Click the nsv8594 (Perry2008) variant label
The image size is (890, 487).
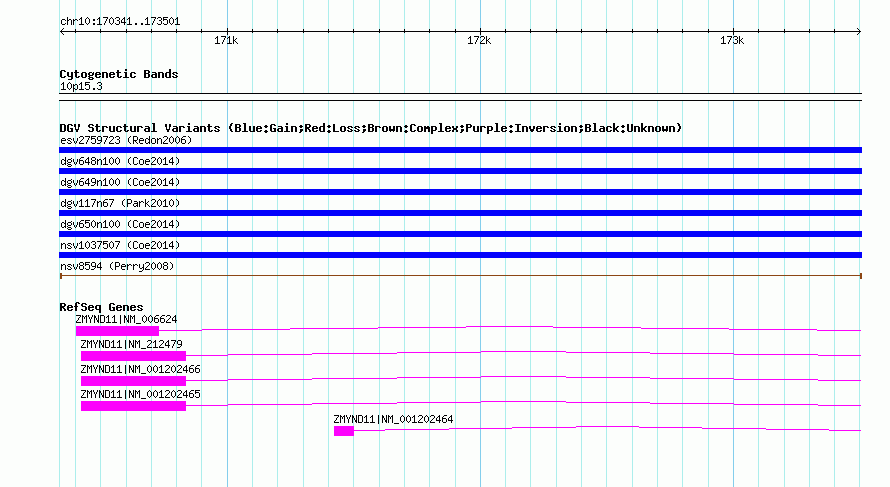click(117, 266)
